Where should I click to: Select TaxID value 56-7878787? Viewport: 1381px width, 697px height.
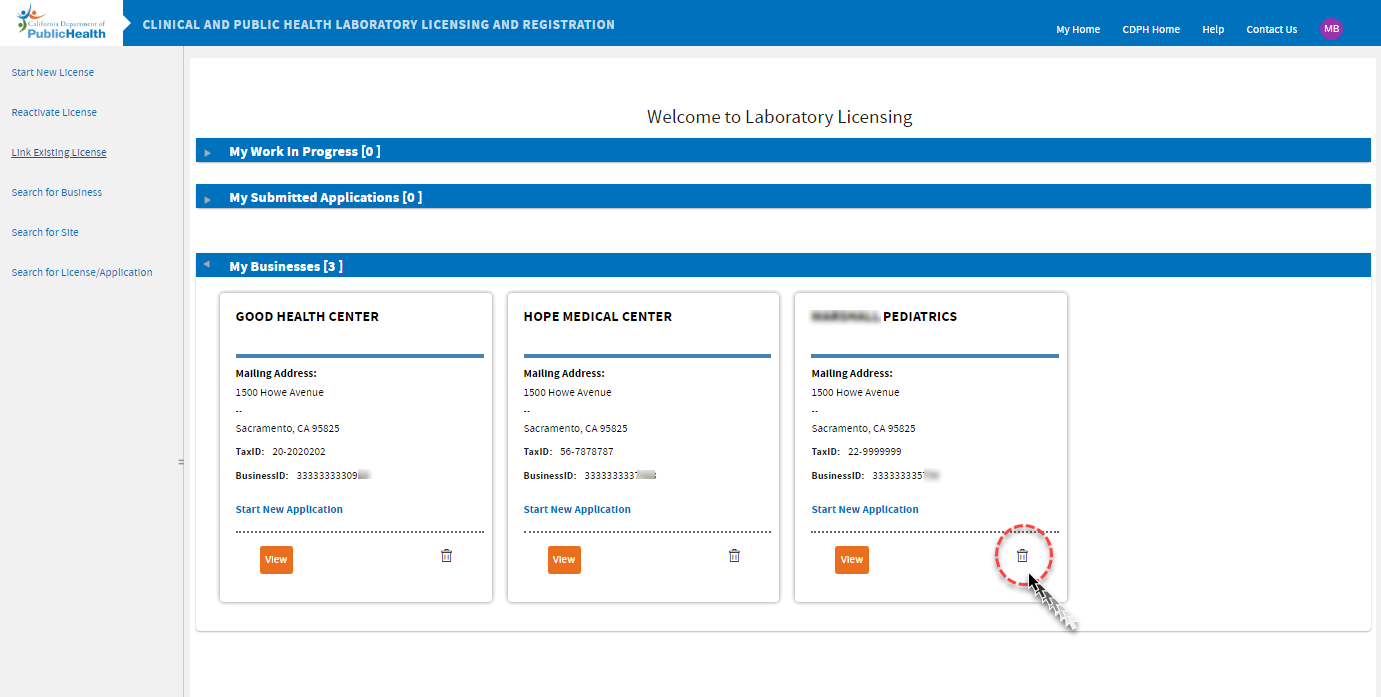click(x=587, y=452)
